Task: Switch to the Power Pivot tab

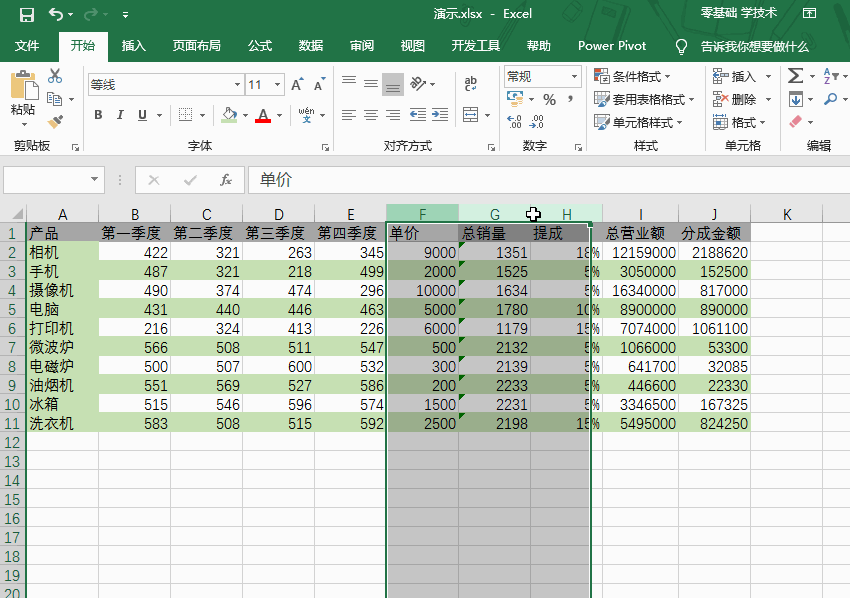Action: [x=612, y=46]
